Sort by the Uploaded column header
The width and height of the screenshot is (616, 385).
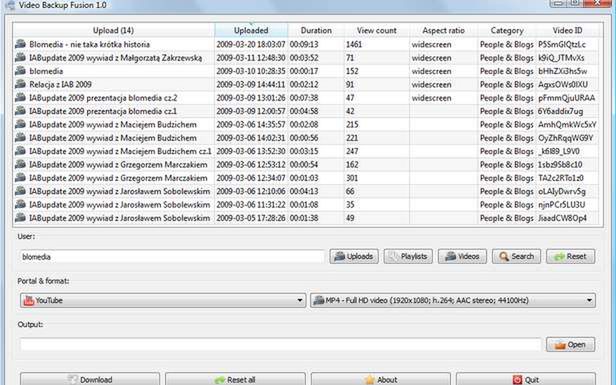251,30
